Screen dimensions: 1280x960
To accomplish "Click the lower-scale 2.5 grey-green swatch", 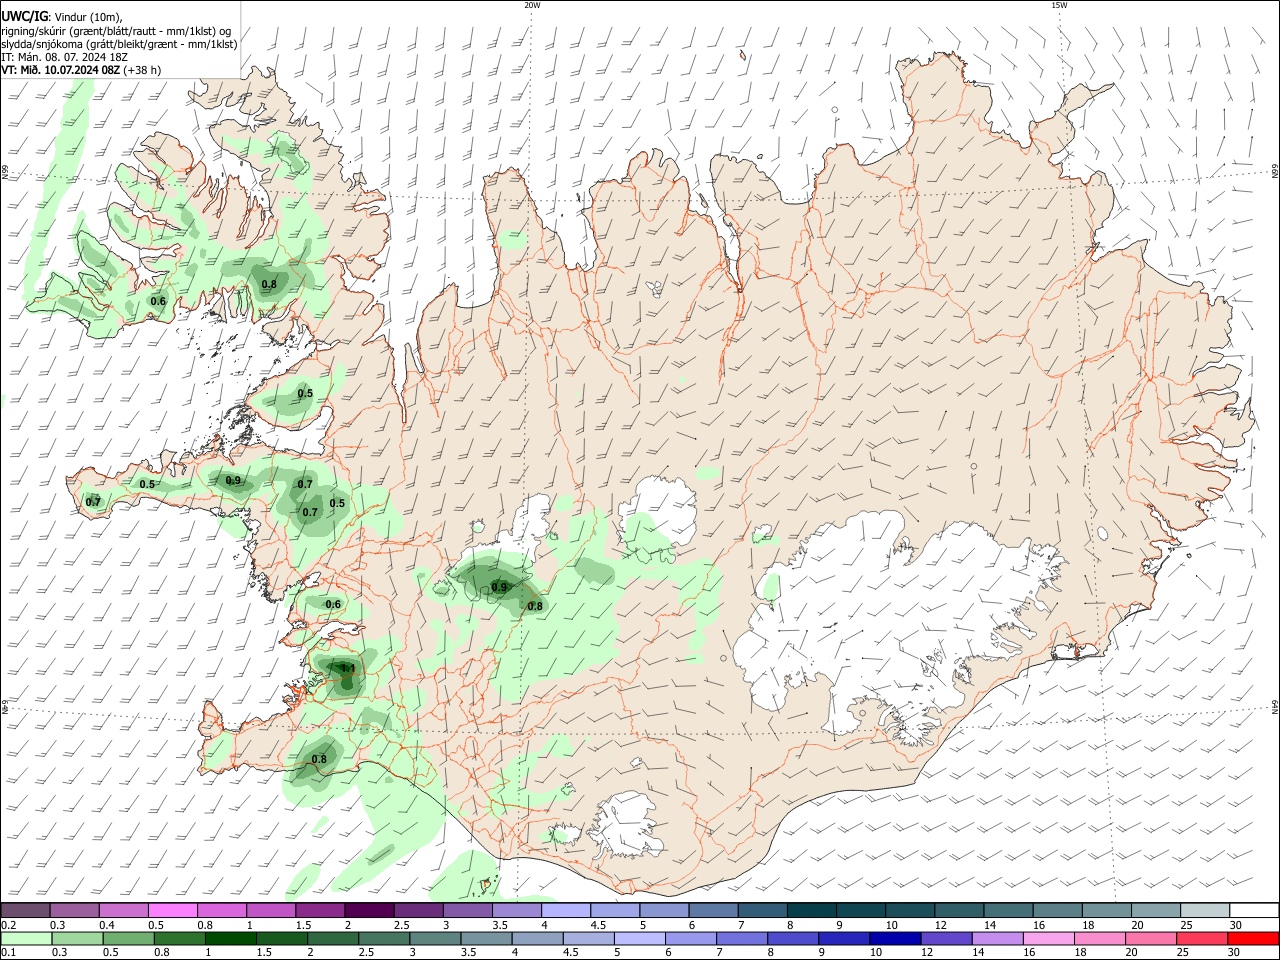I will click(384, 939).
